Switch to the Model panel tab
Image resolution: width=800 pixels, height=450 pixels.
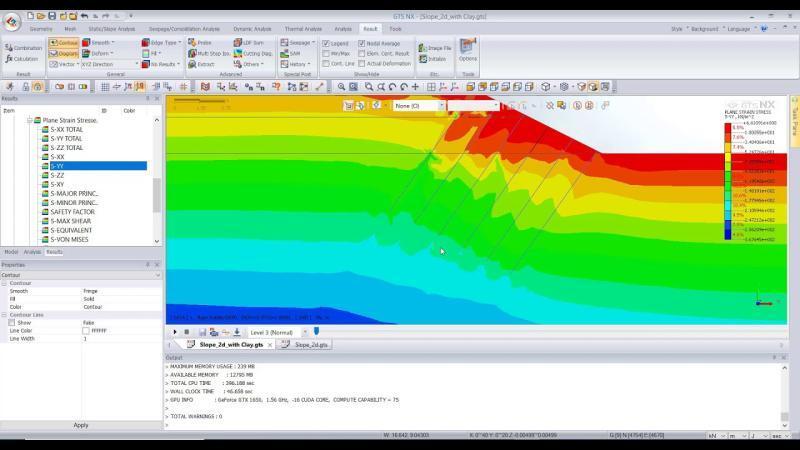click(x=11, y=252)
